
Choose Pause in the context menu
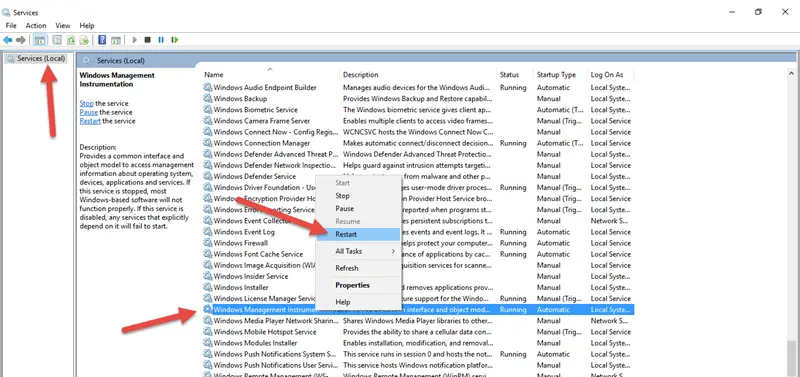click(358, 209)
